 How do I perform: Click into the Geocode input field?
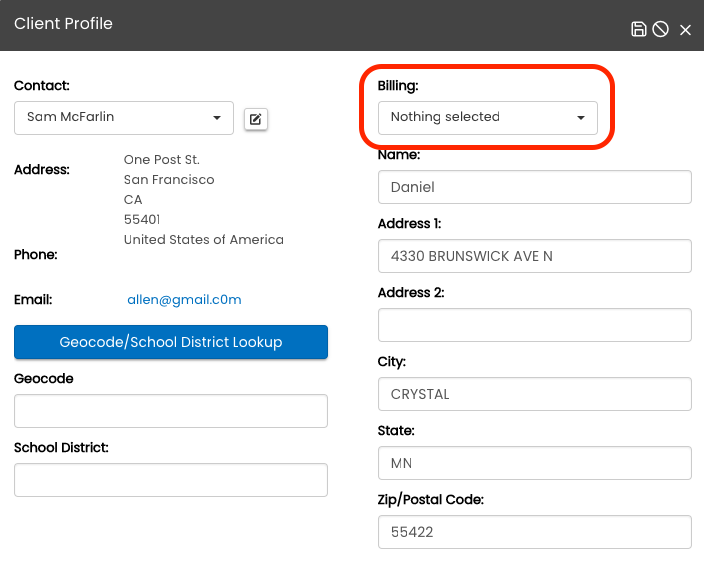point(171,411)
